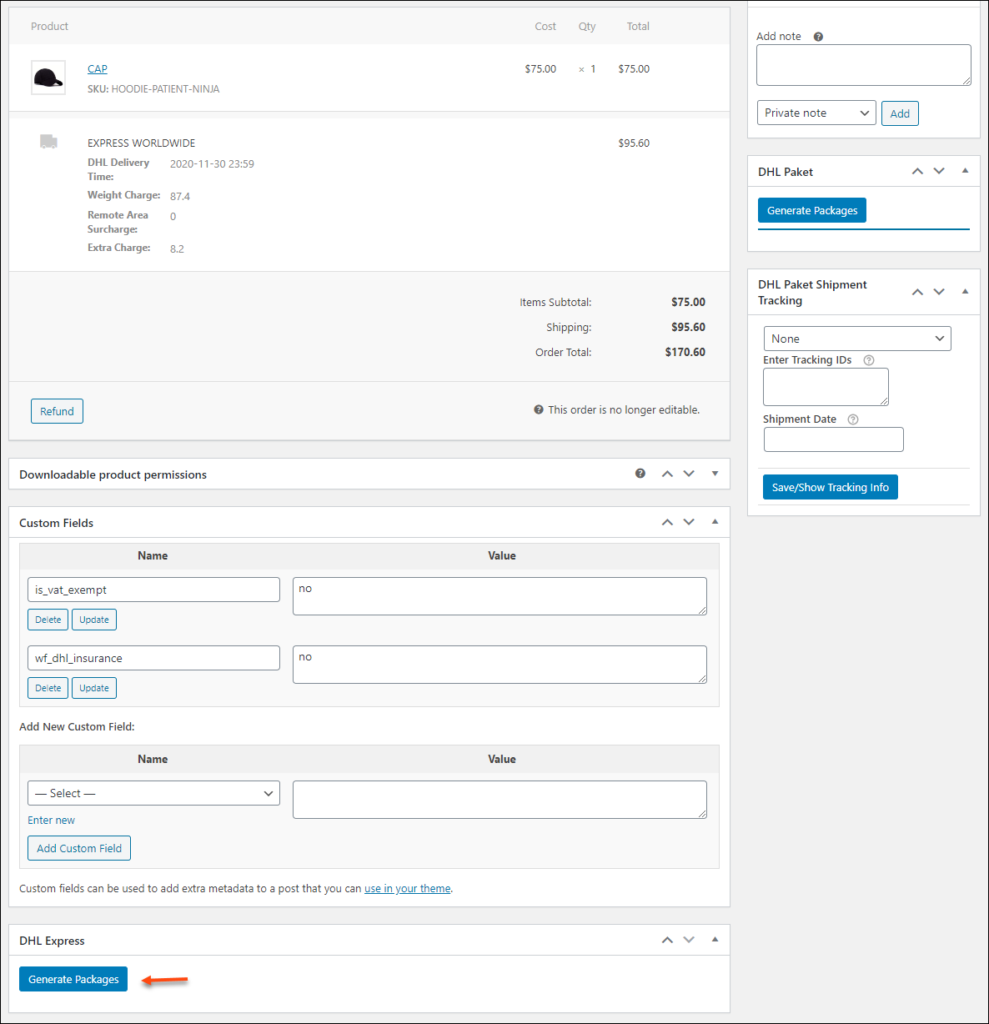Open the tracking provider None dropdown
Screen dimensions: 989x1024
click(x=857, y=338)
